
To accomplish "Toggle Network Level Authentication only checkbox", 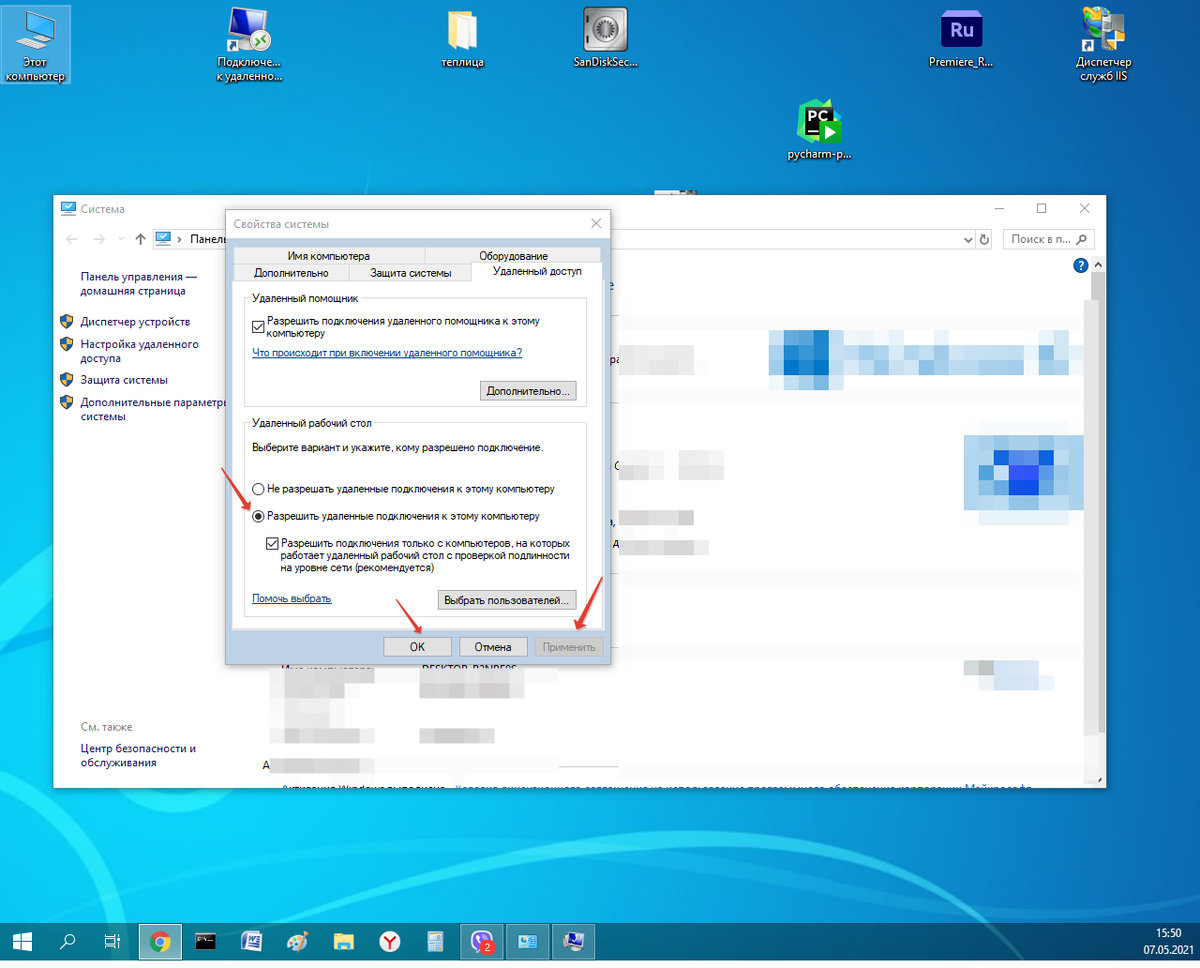I will (272, 543).
